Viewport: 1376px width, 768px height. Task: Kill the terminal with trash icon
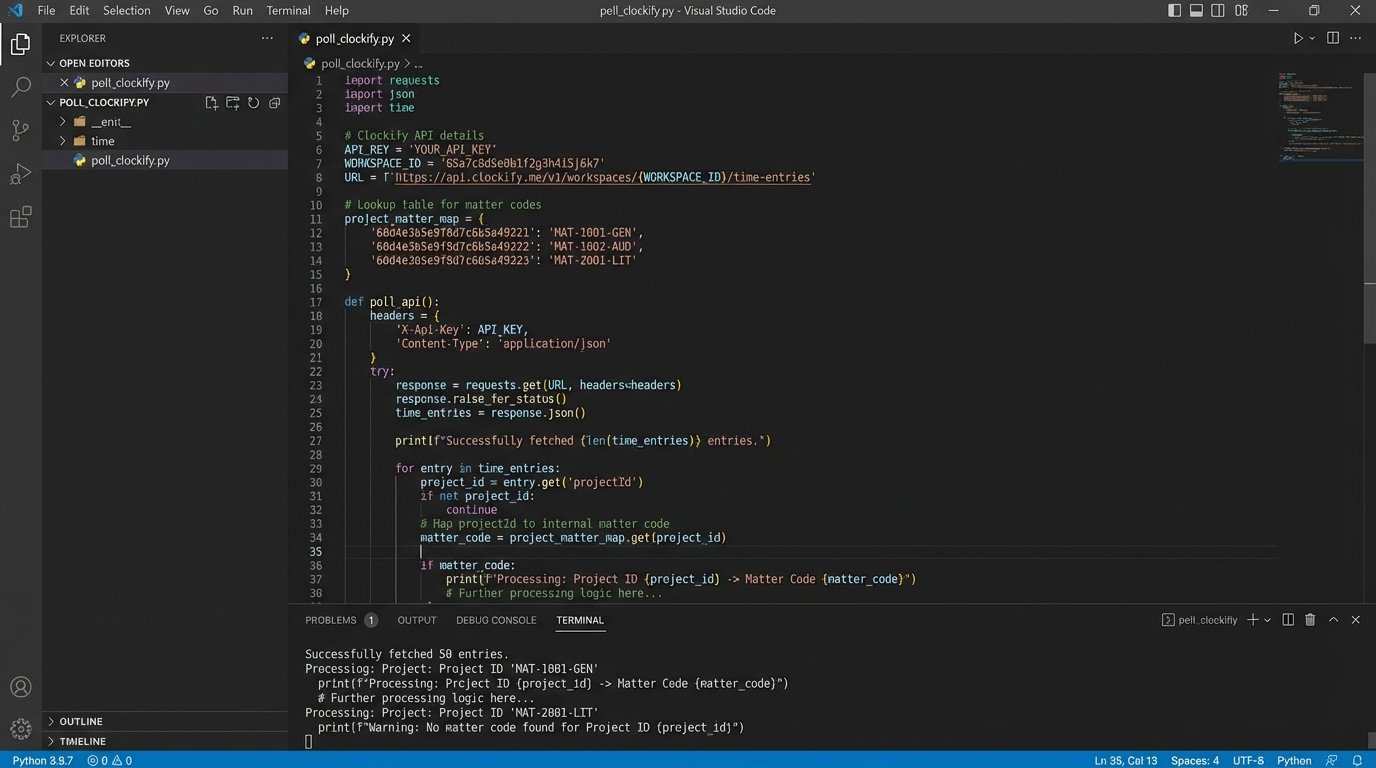coord(1310,620)
